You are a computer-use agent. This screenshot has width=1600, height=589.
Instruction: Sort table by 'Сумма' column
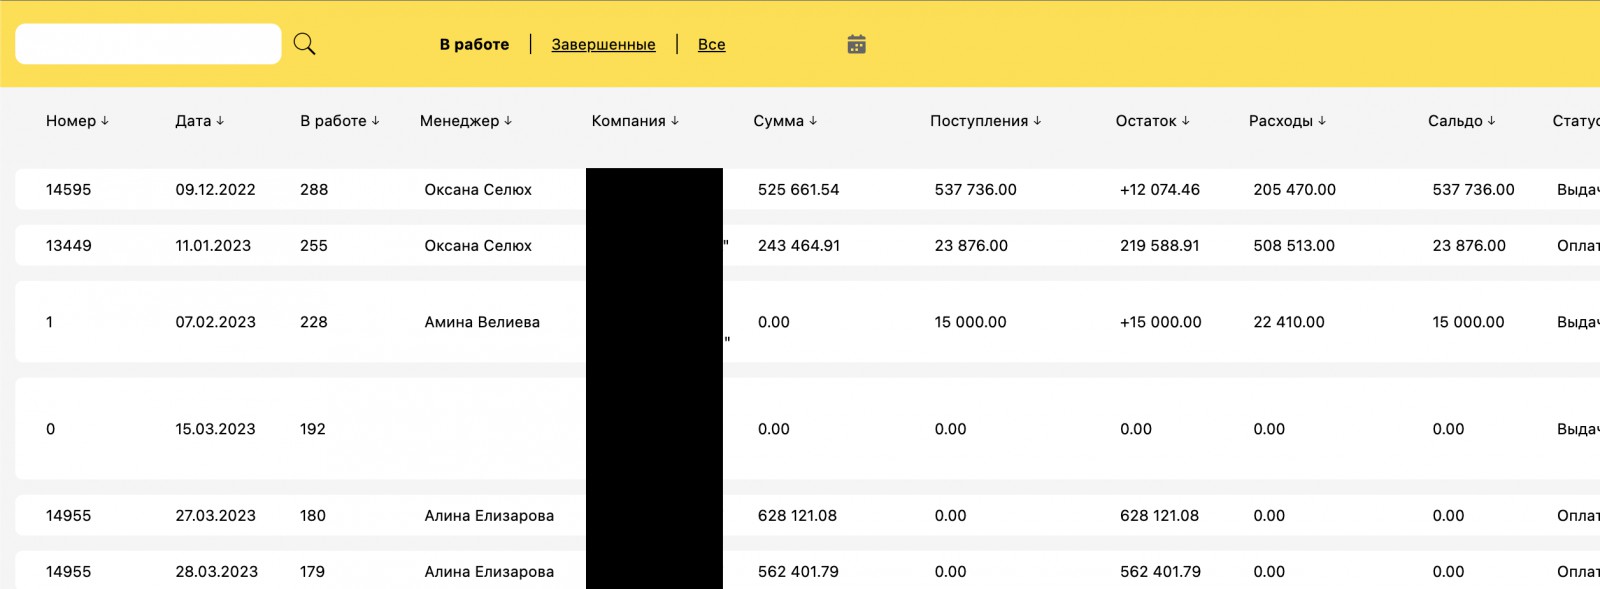pyautogui.click(x=785, y=121)
